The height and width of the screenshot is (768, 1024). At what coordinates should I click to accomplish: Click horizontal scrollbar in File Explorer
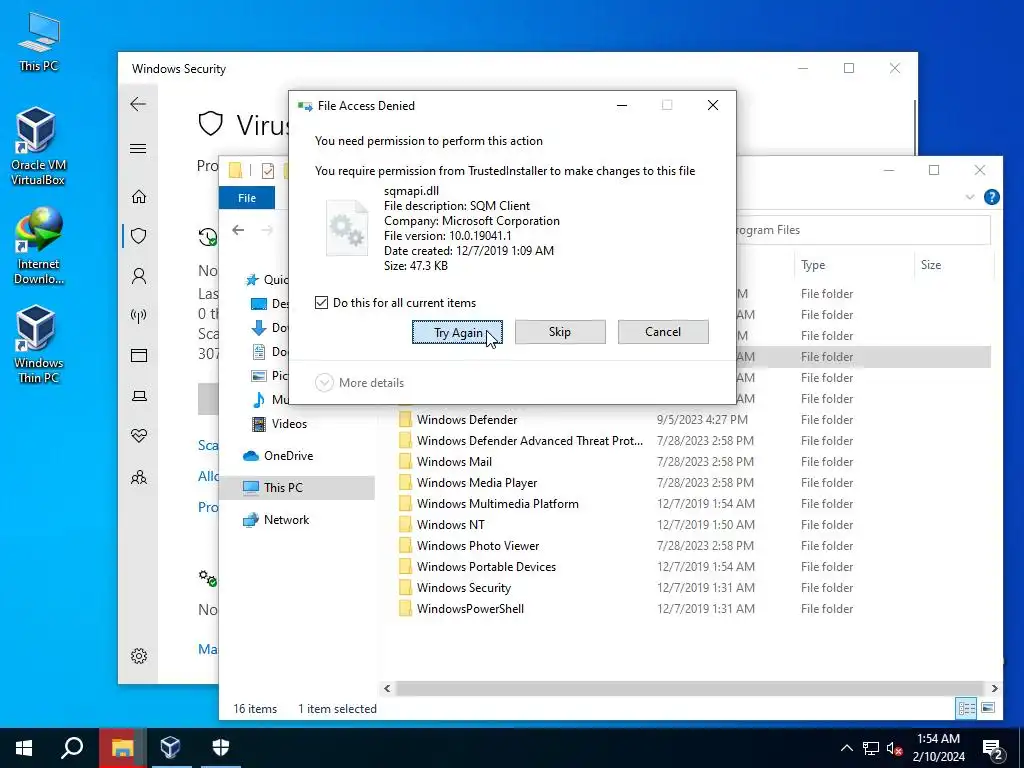(x=690, y=688)
